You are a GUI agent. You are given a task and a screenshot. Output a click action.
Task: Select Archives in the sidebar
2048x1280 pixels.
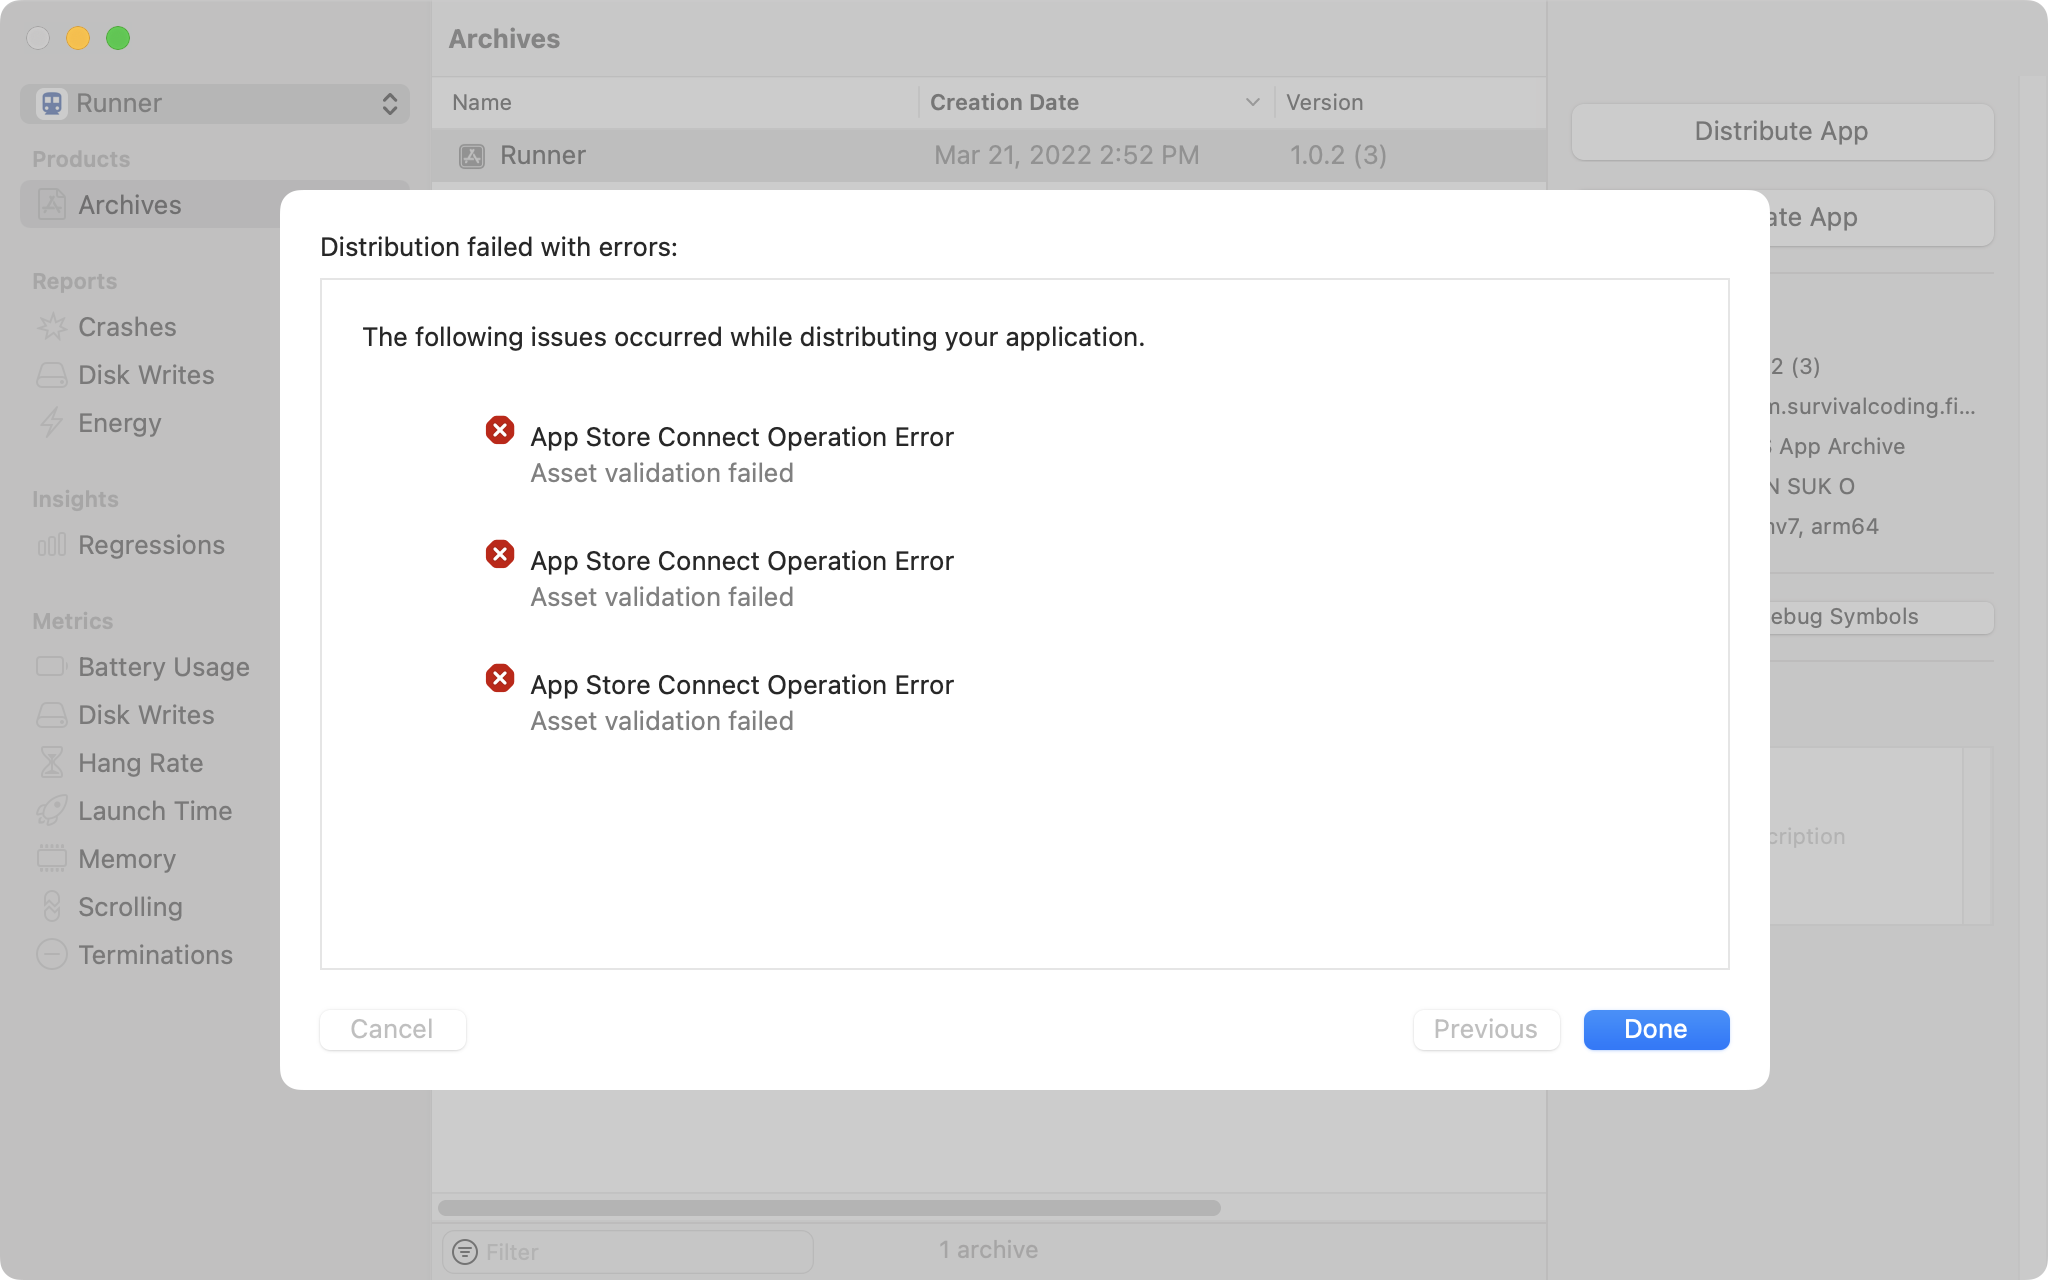coord(130,205)
